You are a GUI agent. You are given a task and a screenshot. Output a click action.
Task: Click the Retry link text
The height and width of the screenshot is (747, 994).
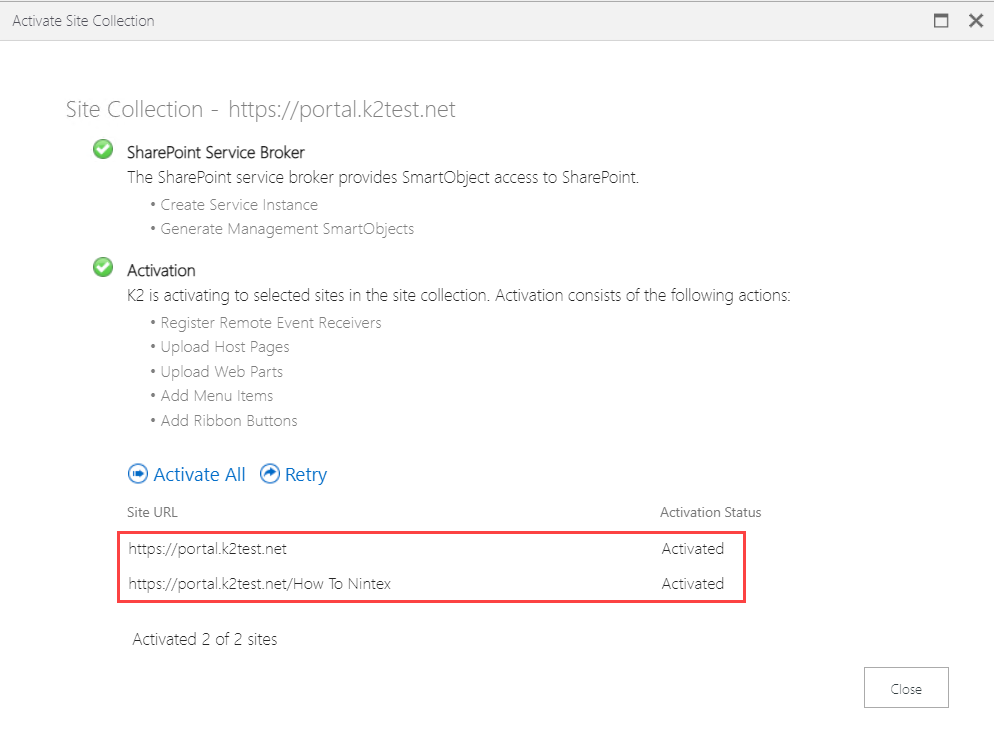point(306,475)
